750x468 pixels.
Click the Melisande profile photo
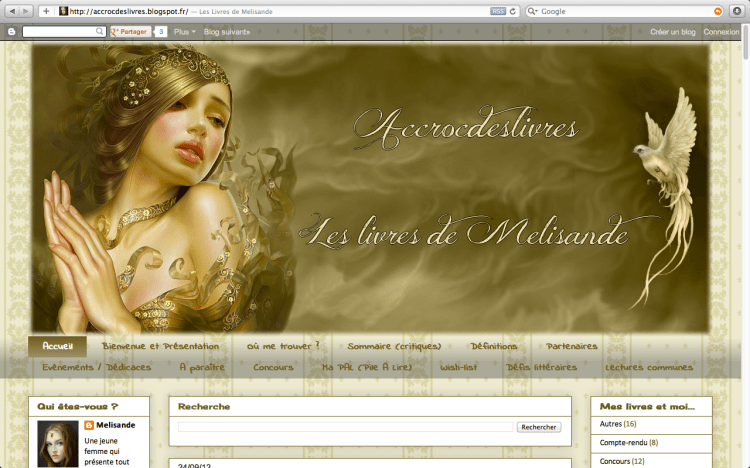57,444
